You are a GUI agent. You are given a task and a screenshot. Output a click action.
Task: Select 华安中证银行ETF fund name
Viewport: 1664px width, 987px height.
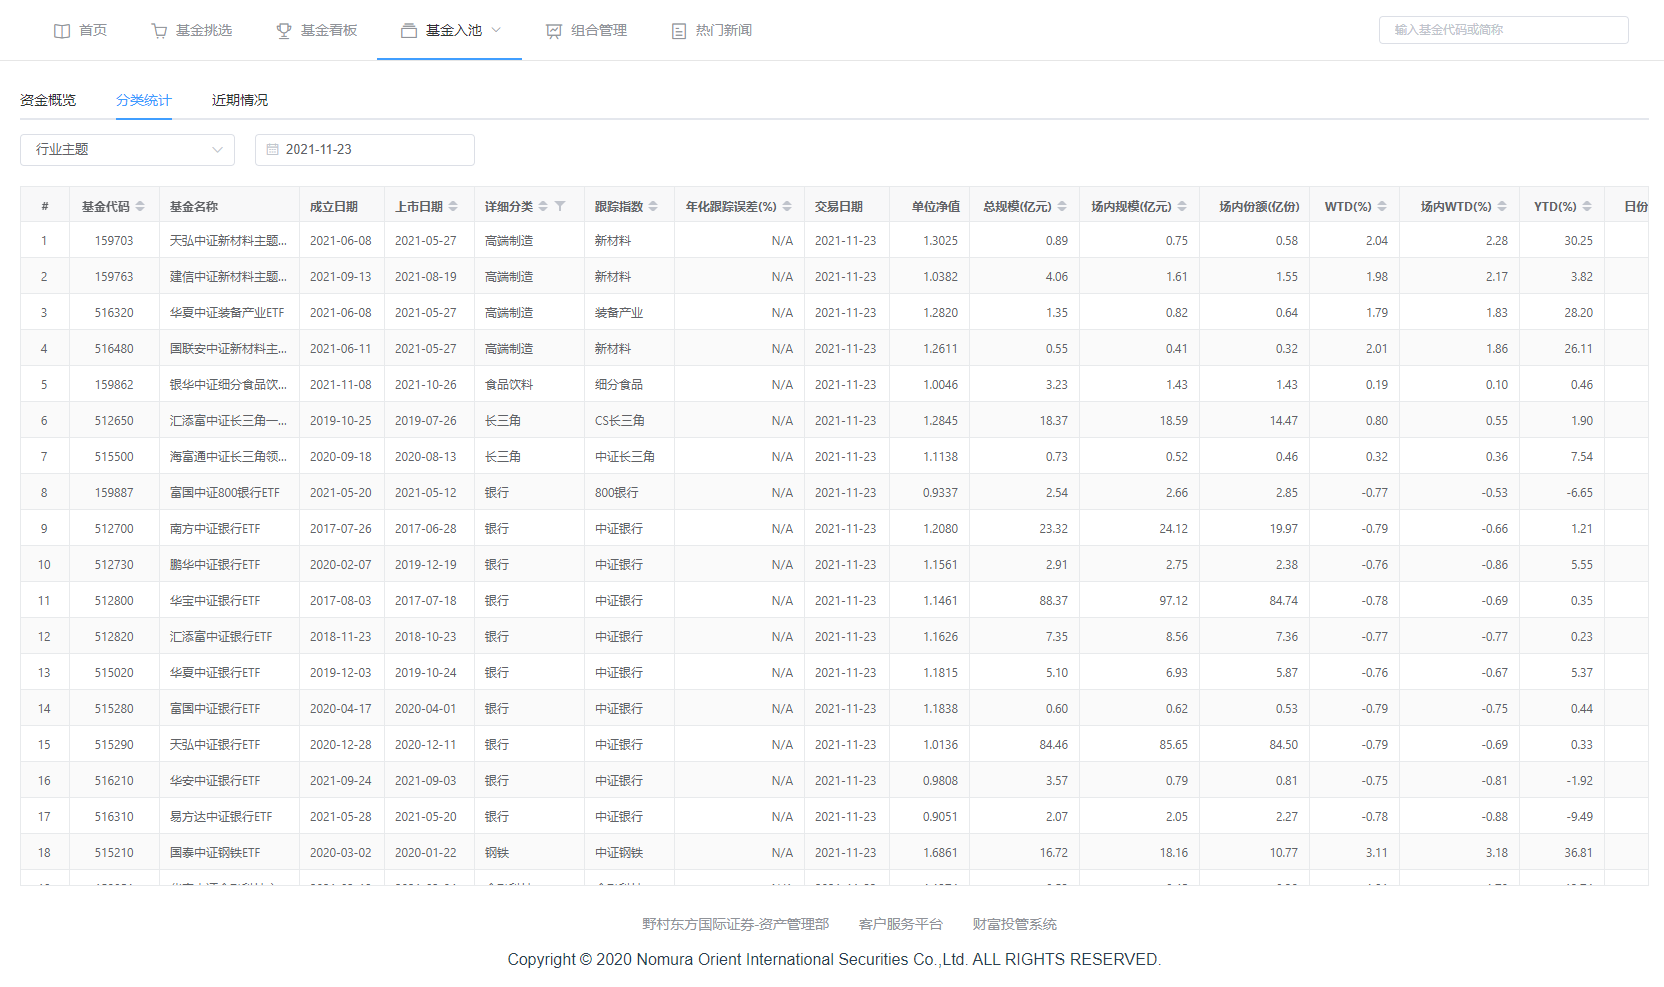point(215,781)
